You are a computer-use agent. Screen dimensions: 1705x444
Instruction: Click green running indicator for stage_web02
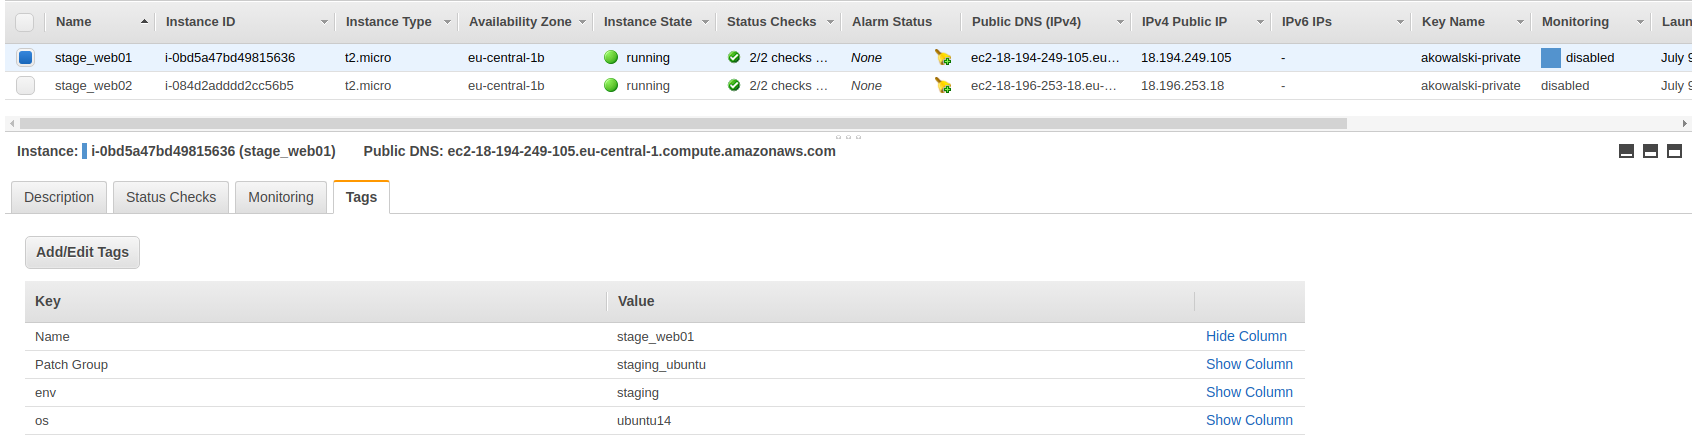tap(611, 86)
